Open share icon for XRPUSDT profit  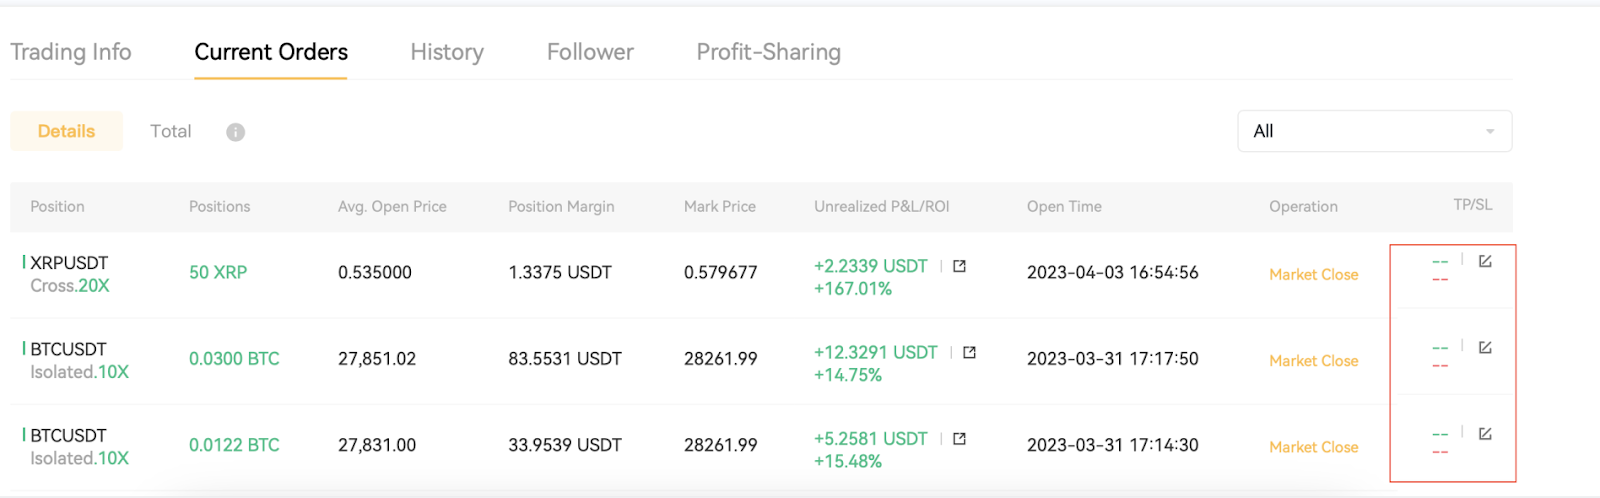coord(960,266)
